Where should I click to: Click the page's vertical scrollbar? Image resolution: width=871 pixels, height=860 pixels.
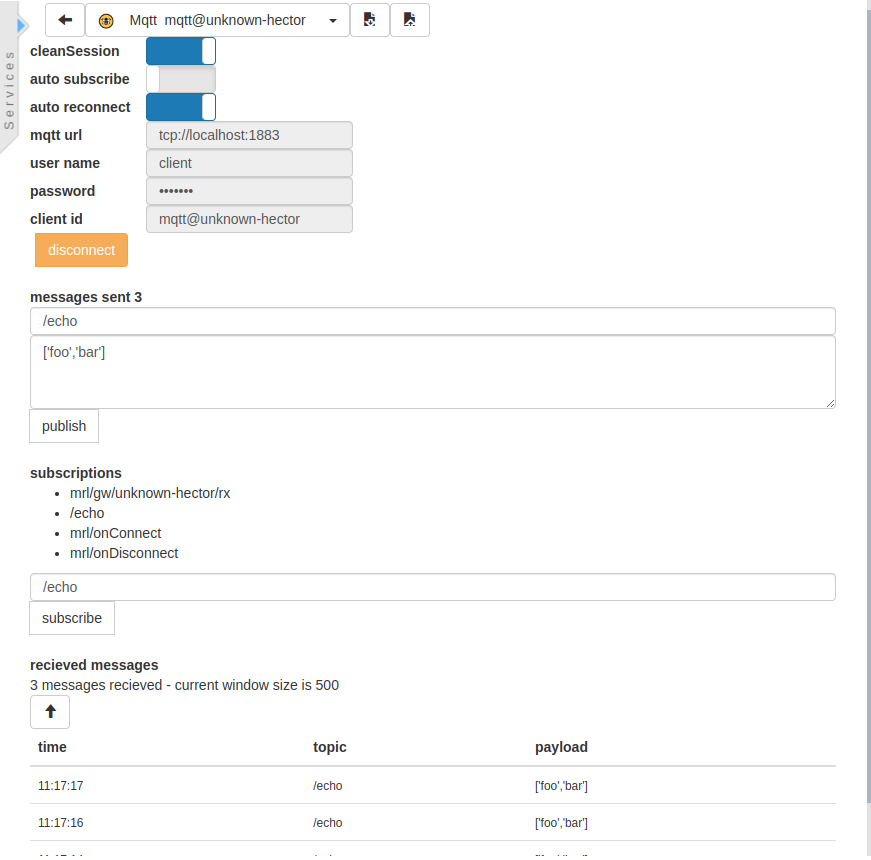click(x=866, y=400)
